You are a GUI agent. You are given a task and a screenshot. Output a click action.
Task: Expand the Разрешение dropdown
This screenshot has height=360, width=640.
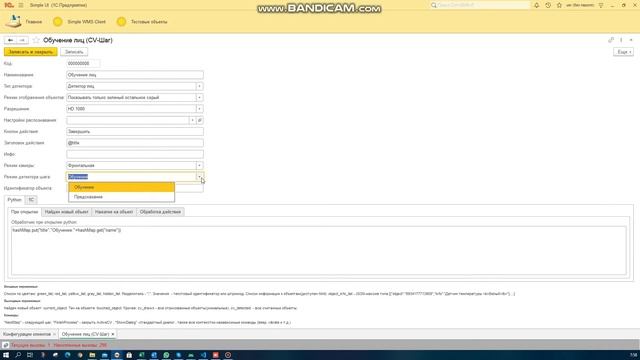pos(199,109)
